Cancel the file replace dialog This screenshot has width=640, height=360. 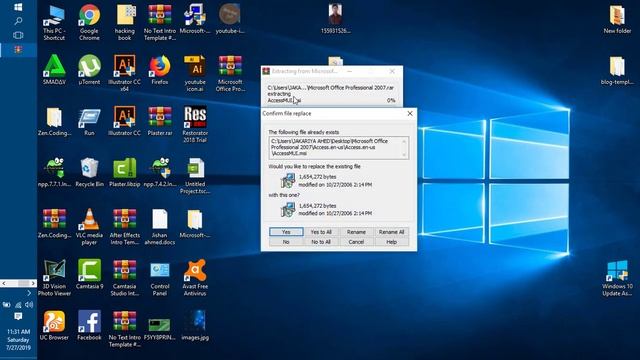(356, 242)
